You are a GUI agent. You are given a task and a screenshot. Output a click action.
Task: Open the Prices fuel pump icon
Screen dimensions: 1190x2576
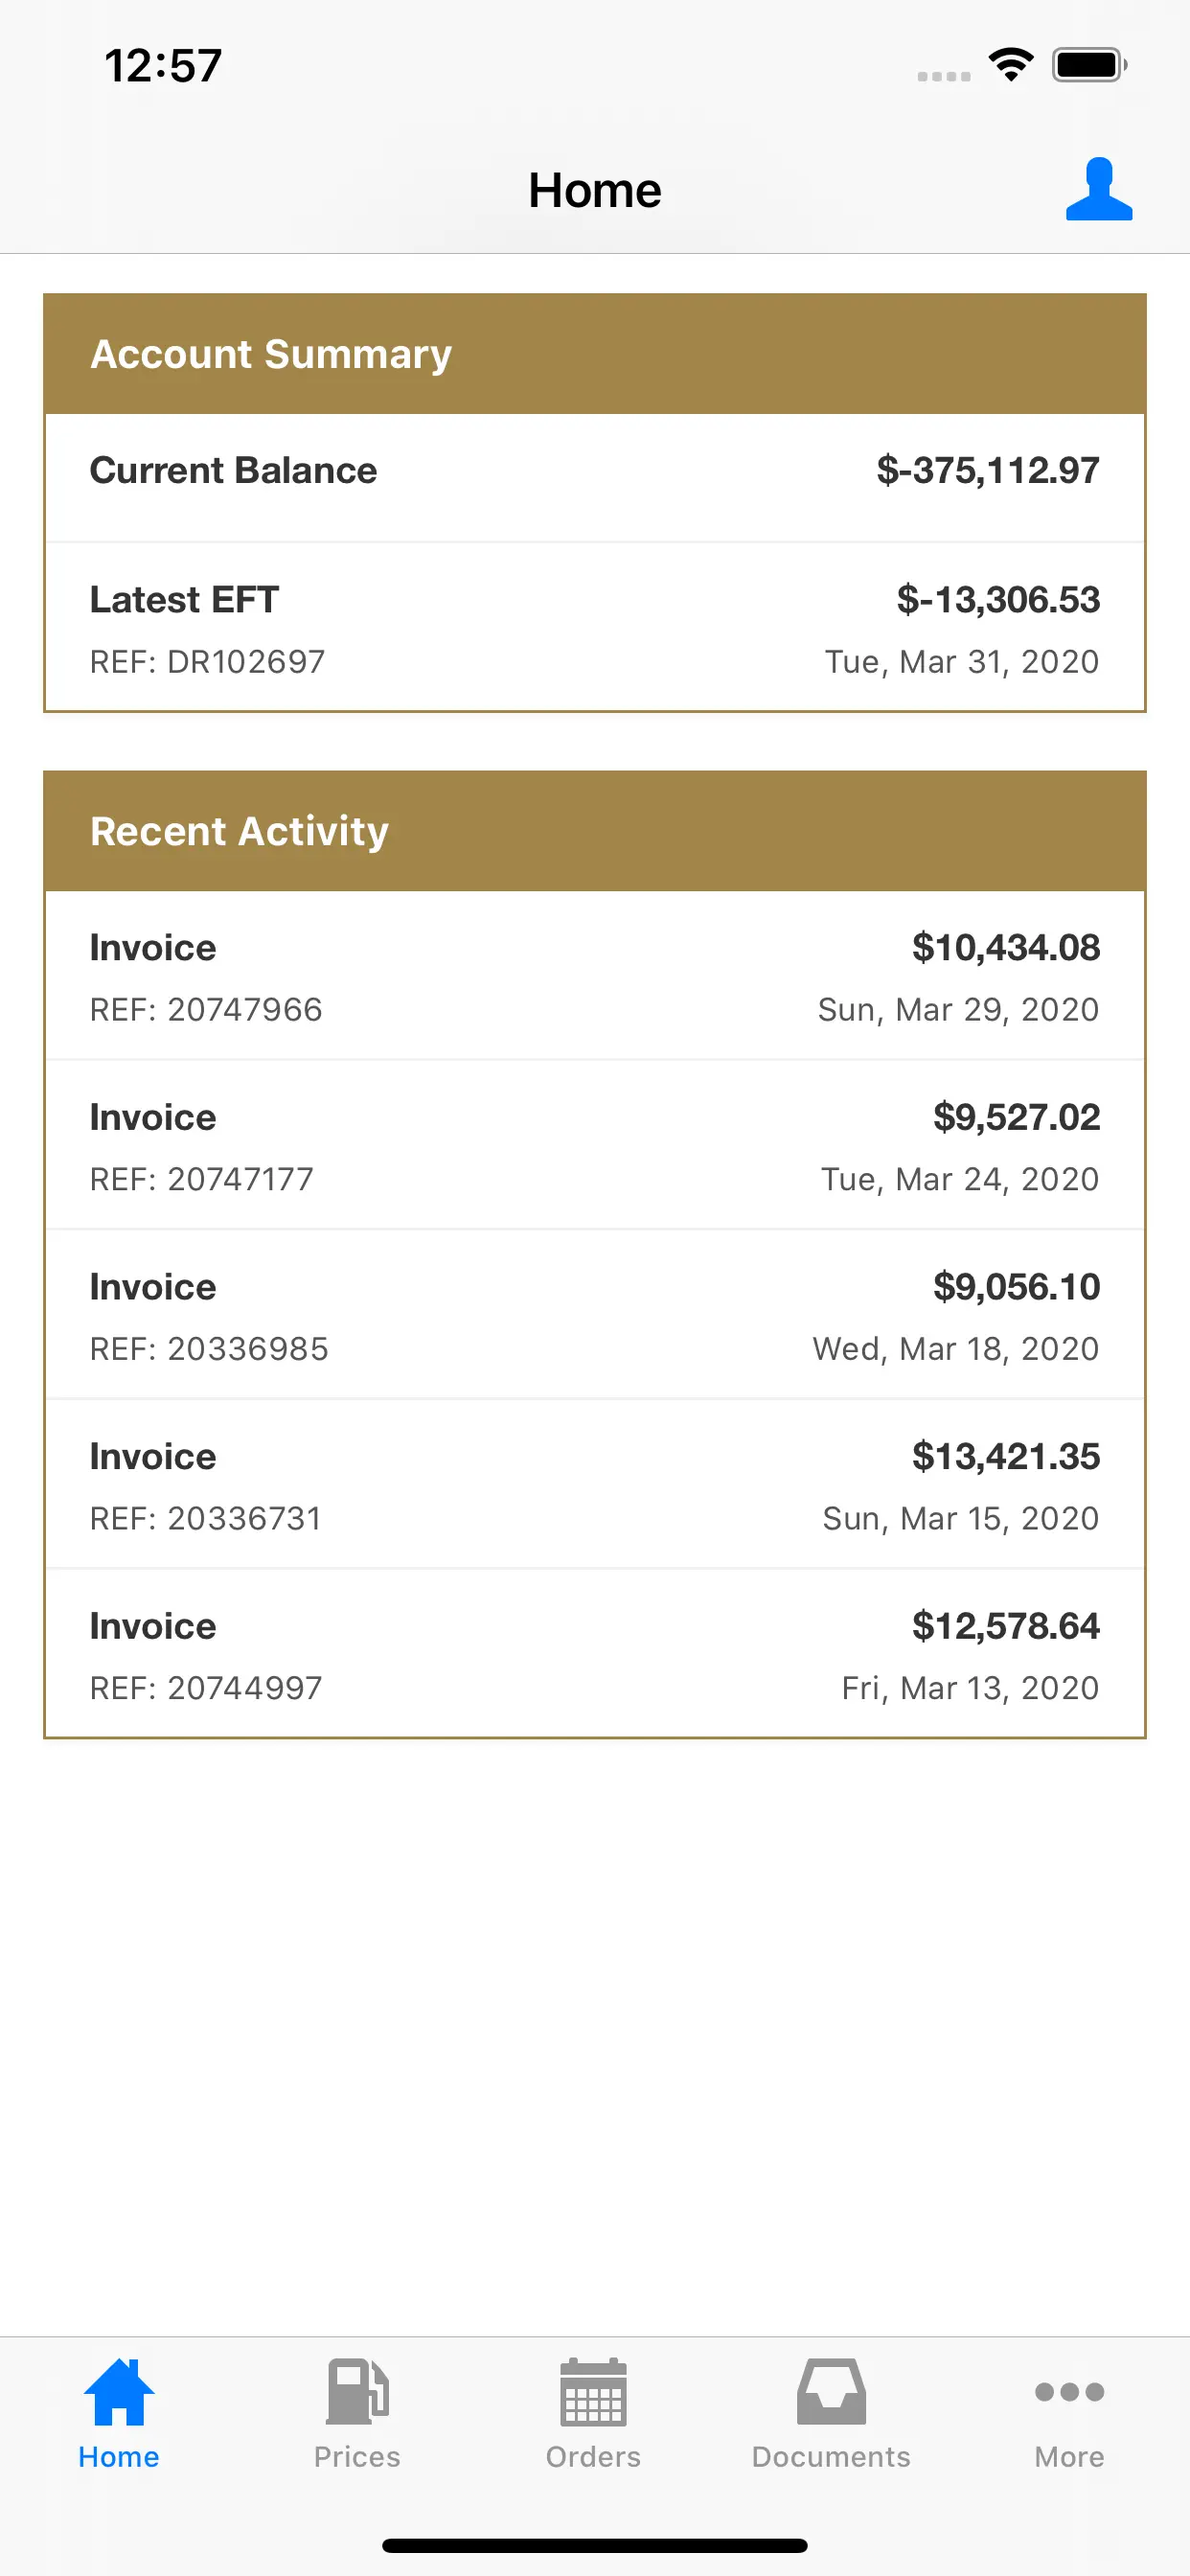click(357, 2392)
